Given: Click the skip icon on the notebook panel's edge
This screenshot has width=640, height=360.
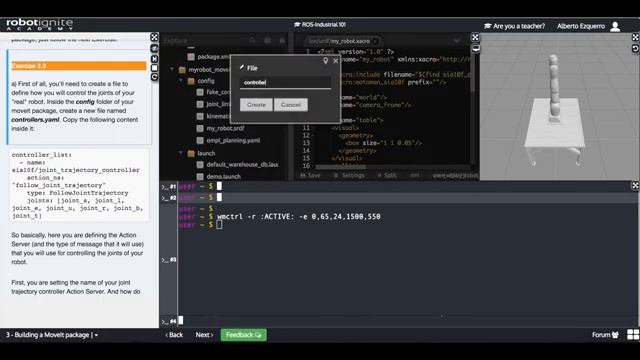Looking at the screenshot, I should point(154,59).
